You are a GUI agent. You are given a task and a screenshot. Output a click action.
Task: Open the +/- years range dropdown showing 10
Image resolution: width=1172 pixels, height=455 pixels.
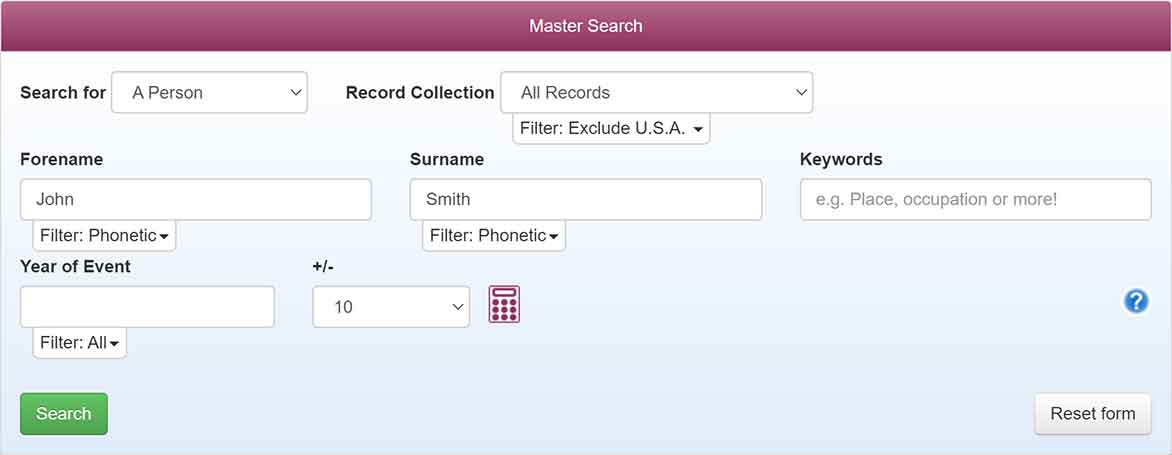391,306
